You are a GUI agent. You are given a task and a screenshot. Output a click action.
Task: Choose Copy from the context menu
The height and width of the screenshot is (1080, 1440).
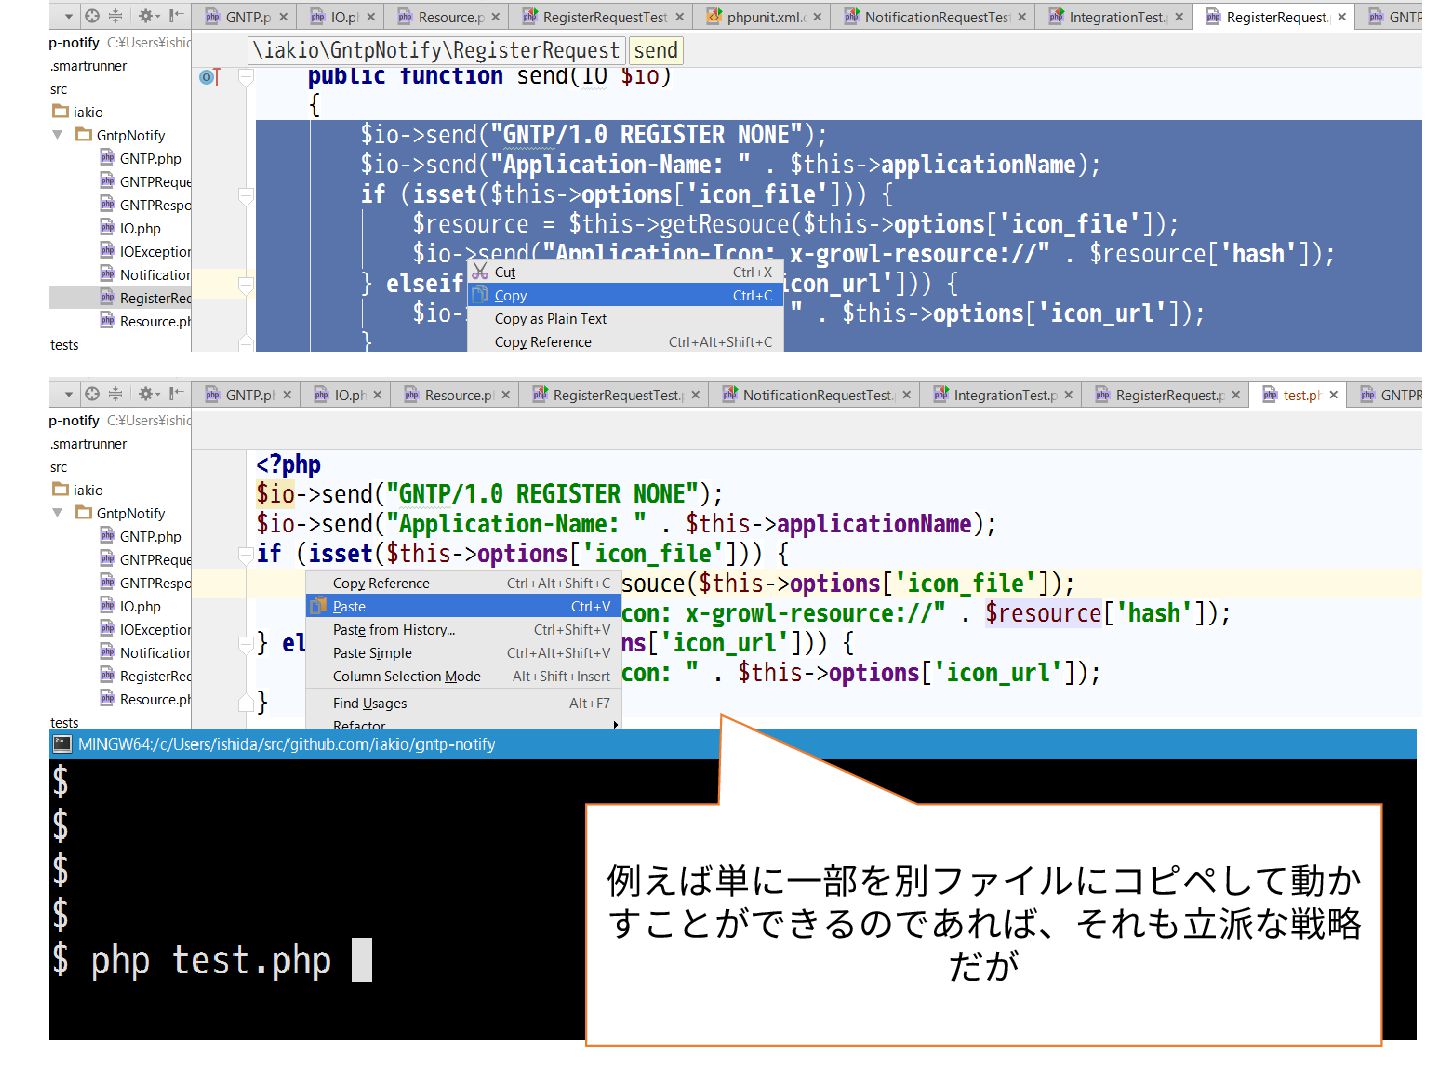point(625,295)
